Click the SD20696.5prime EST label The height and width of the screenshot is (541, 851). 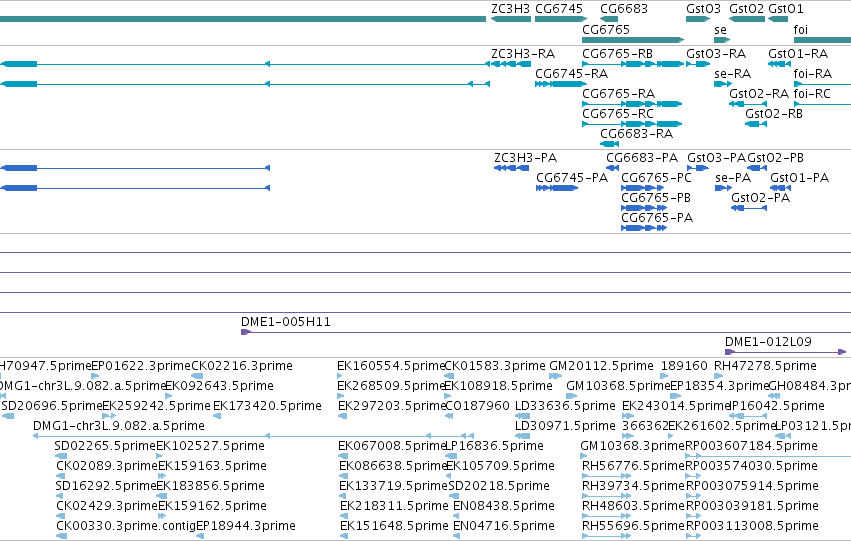(x=52, y=406)
